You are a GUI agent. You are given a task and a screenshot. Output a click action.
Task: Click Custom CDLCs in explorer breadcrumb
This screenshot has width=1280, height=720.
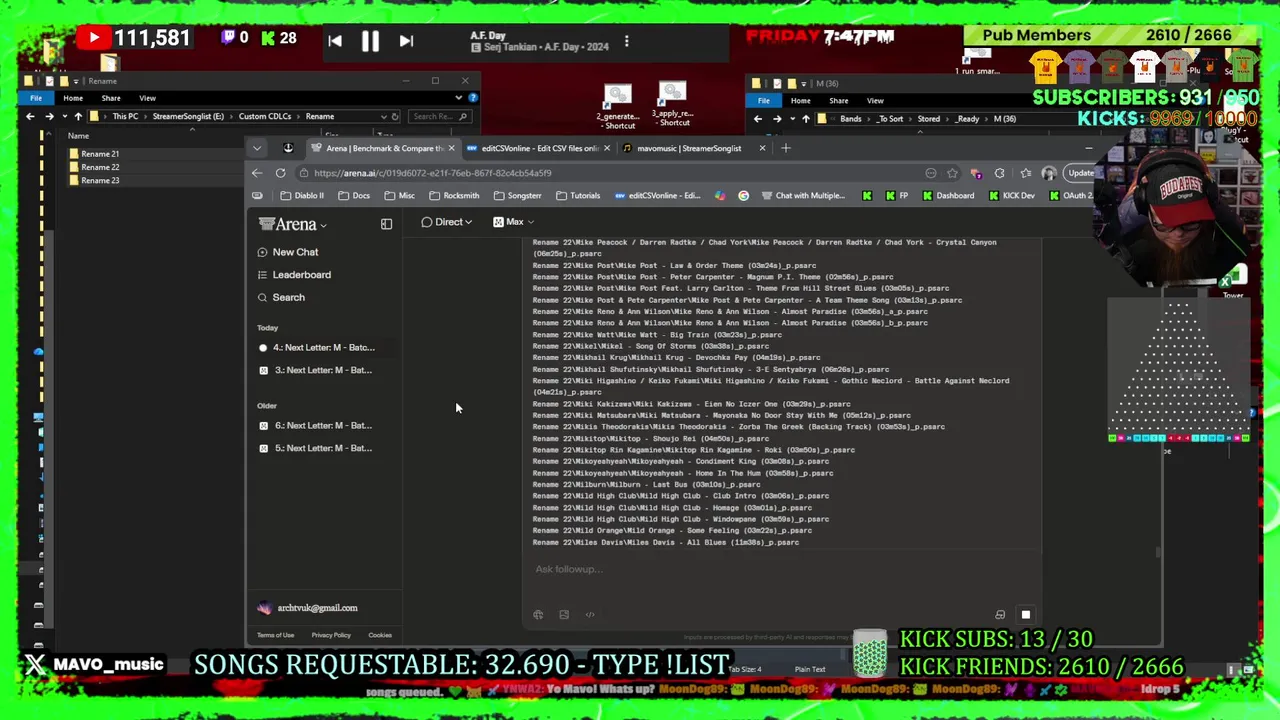(x=265, y=116)
